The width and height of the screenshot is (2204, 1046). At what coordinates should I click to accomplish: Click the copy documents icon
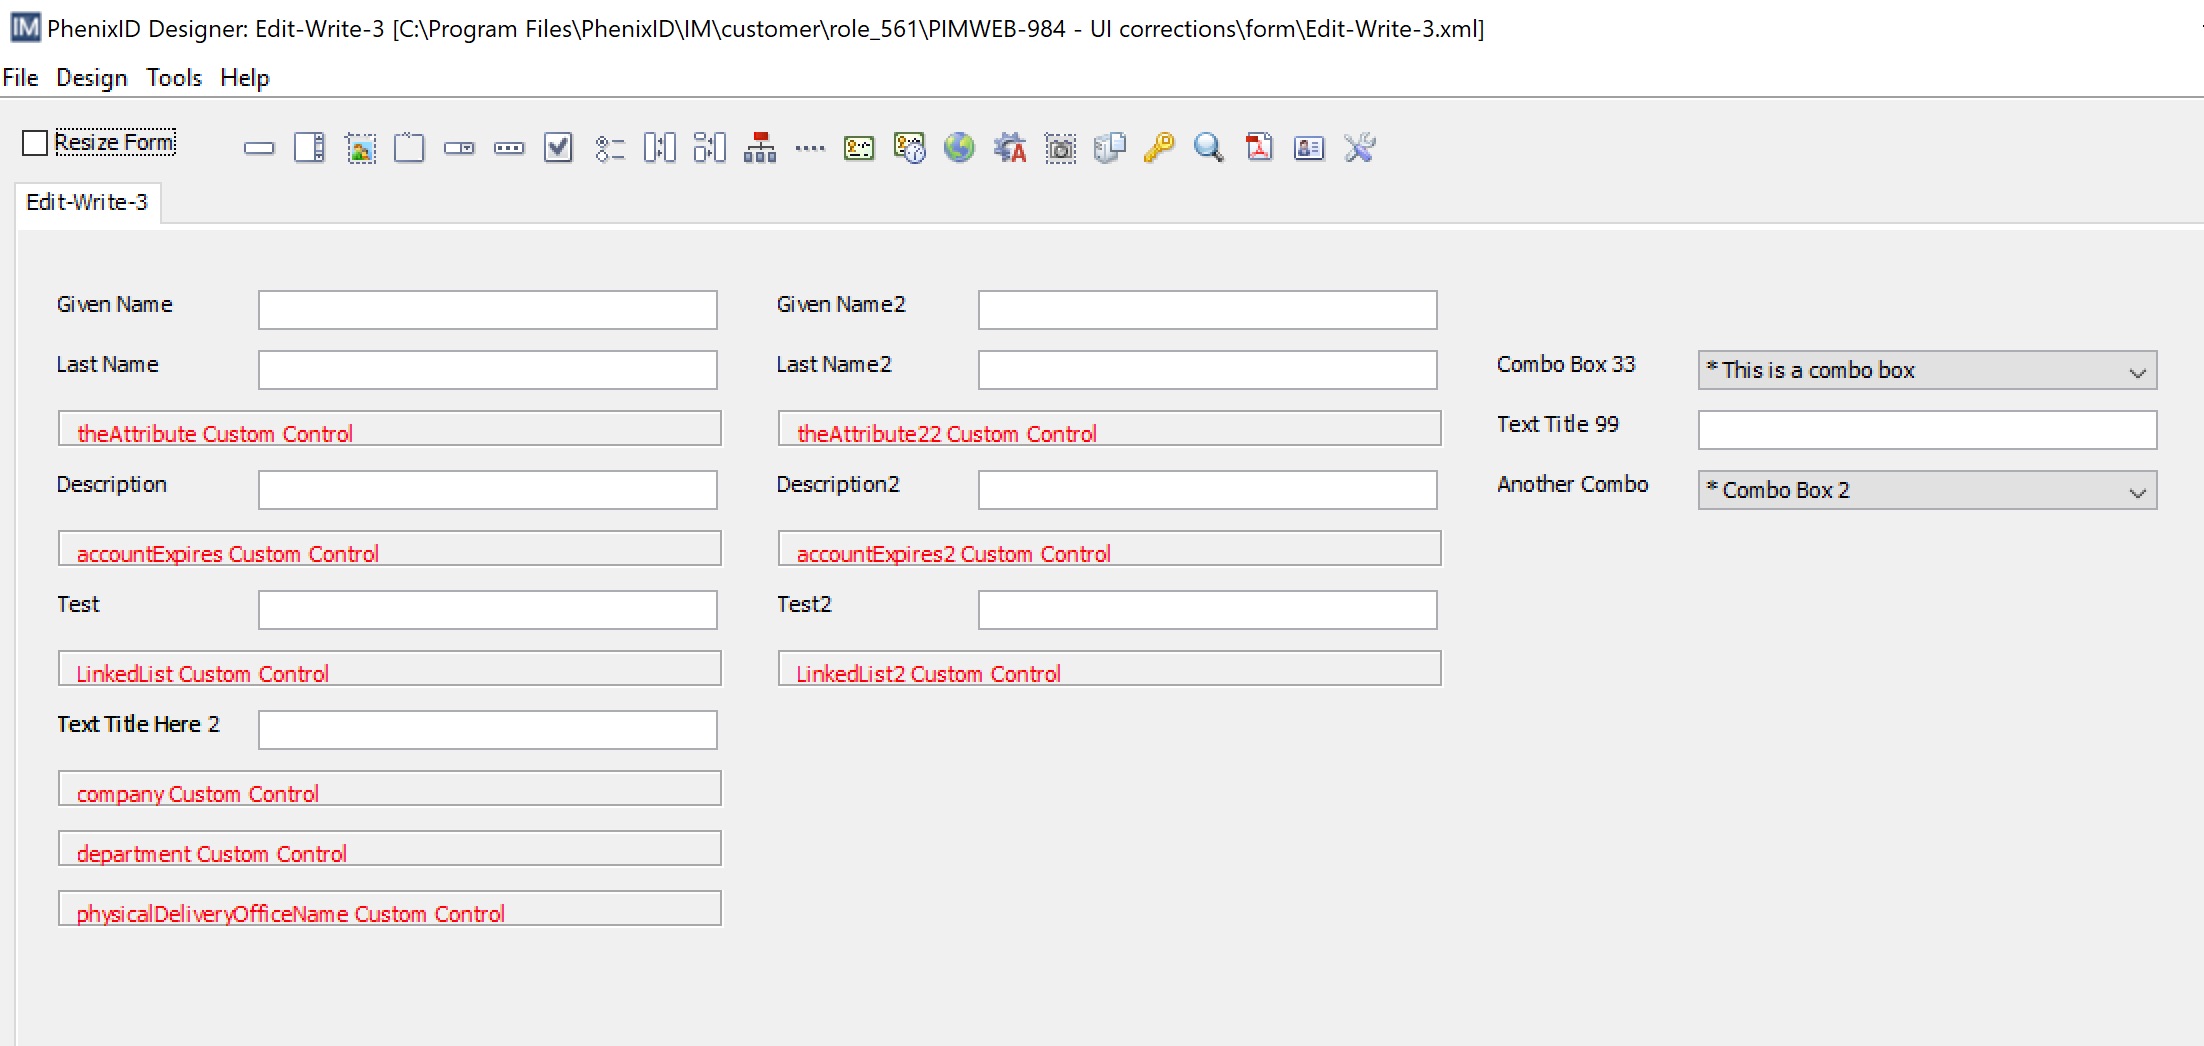point(1110,148)
